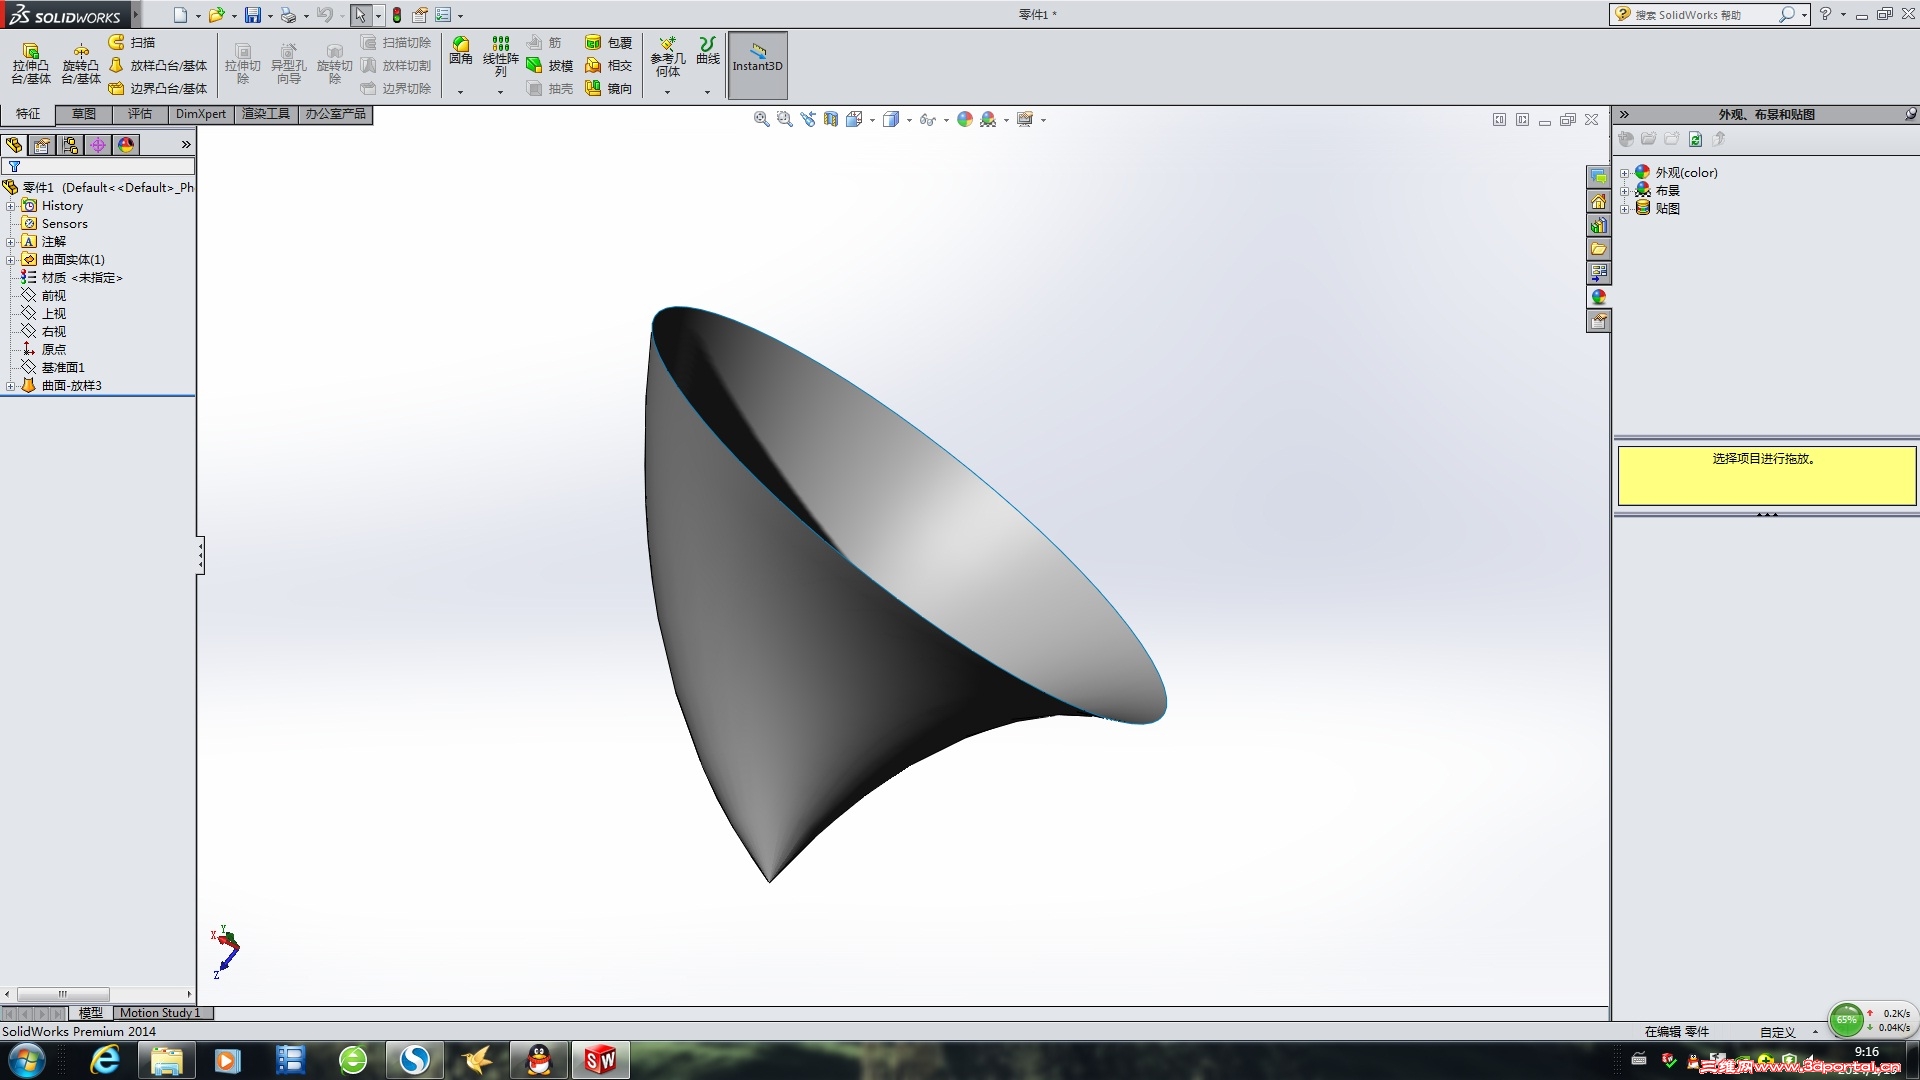This screenshot has height=1080, width=1920.
Task: Open the Appearances tab in task pane
Action: [x=1598, y=297]
